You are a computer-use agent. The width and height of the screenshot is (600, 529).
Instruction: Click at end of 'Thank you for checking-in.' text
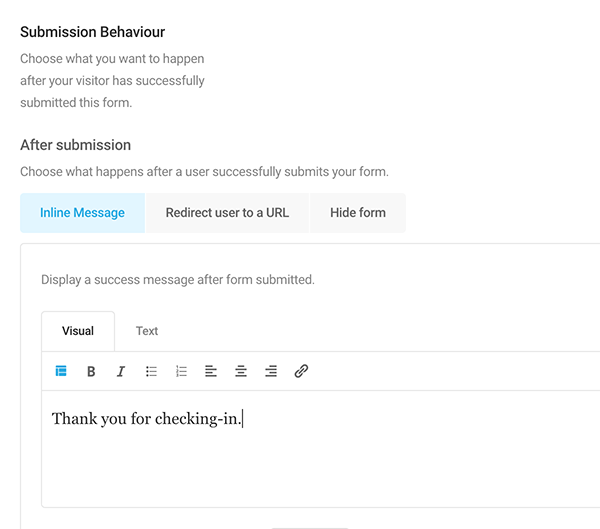pyautogui.click(x=242, y=419)
